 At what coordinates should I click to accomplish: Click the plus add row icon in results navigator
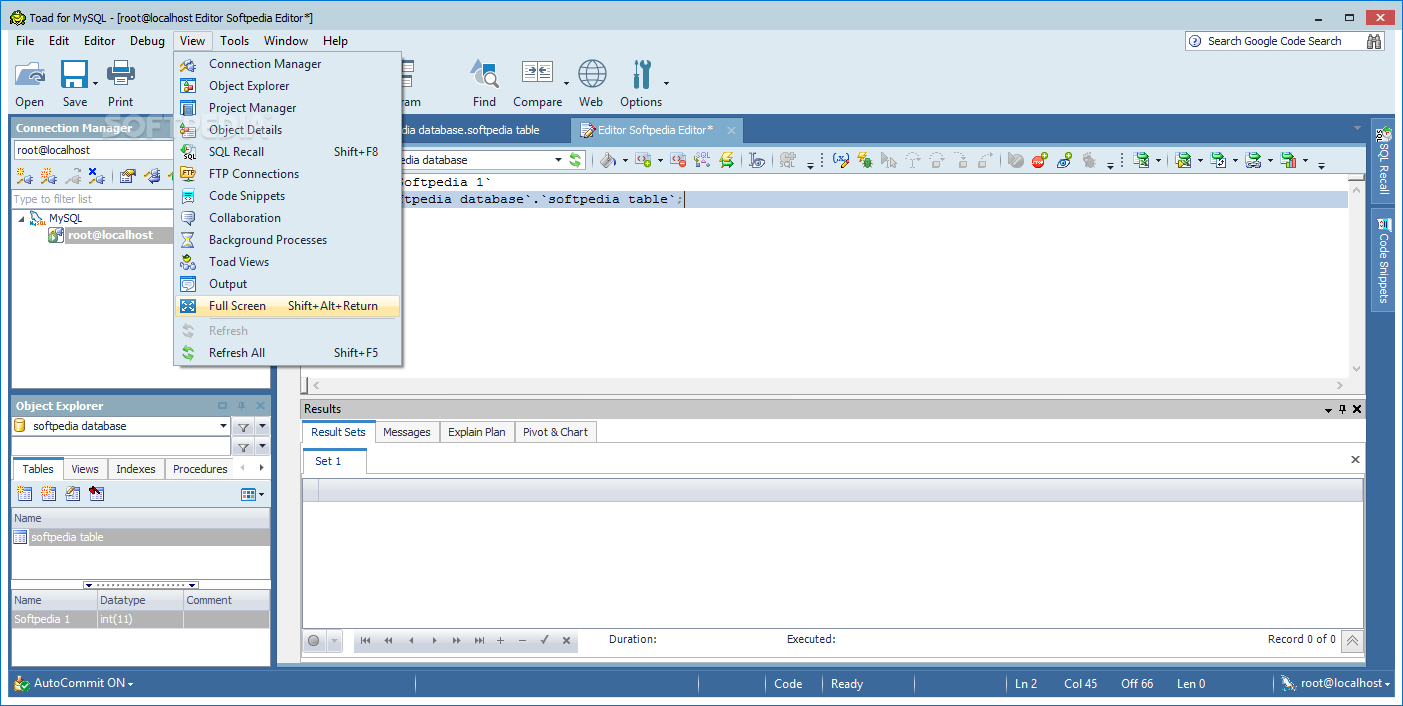pos(501,640)
